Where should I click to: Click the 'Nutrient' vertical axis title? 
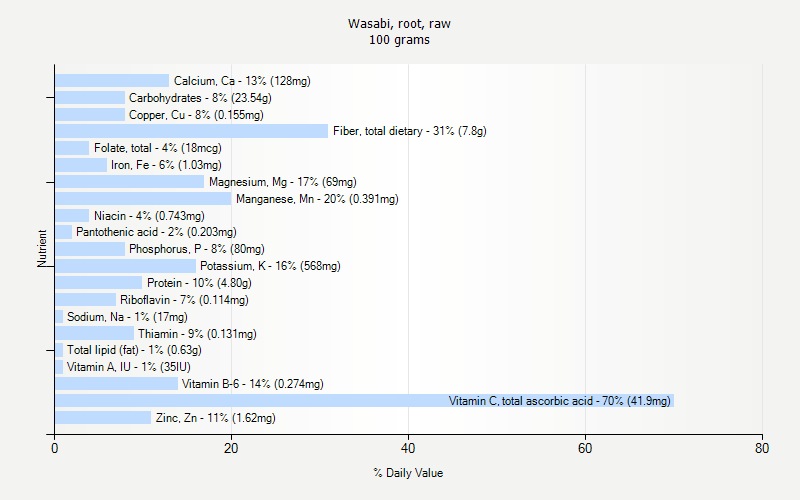point(42,248)
